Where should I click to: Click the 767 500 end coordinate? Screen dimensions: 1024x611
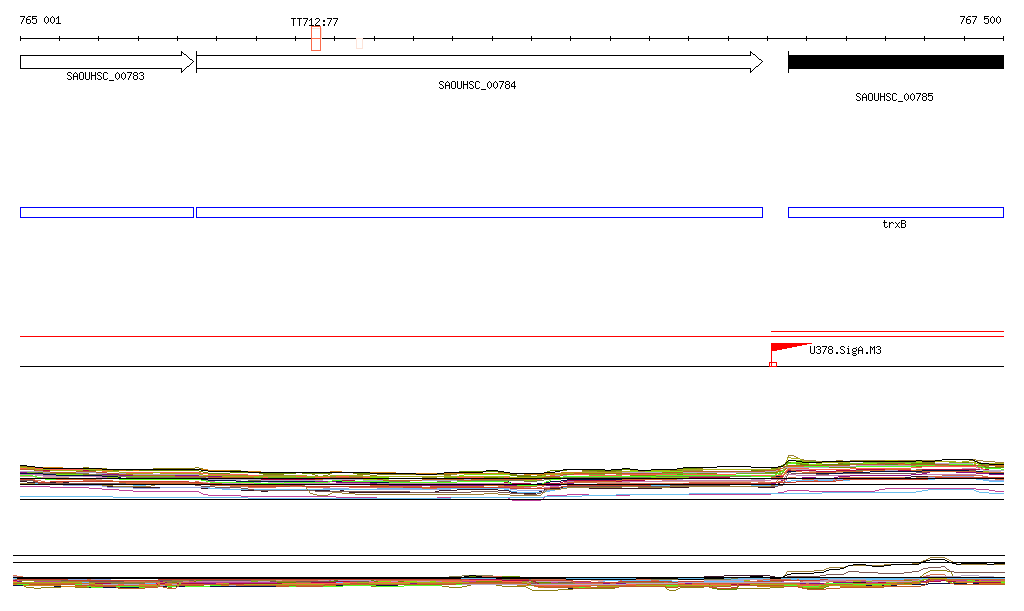click(979, 20)
